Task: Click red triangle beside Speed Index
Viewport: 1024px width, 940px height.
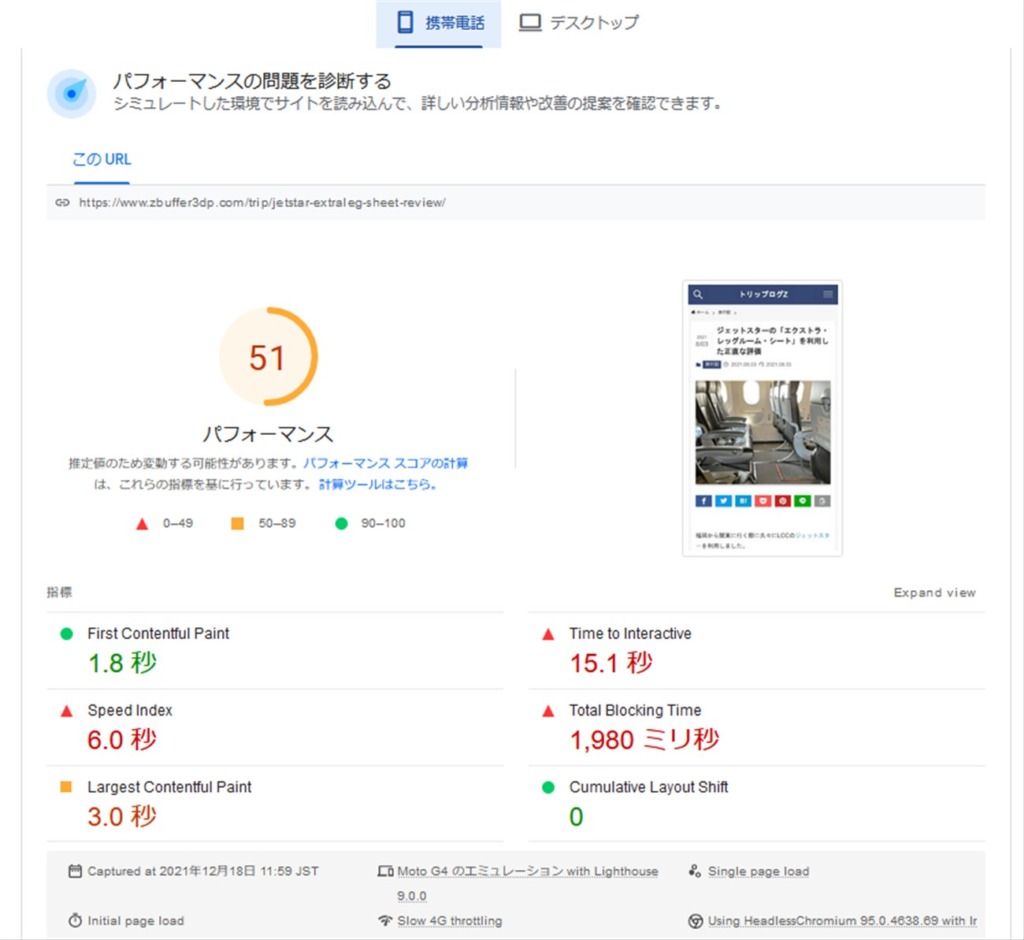Action: click(x=67, y=711)
